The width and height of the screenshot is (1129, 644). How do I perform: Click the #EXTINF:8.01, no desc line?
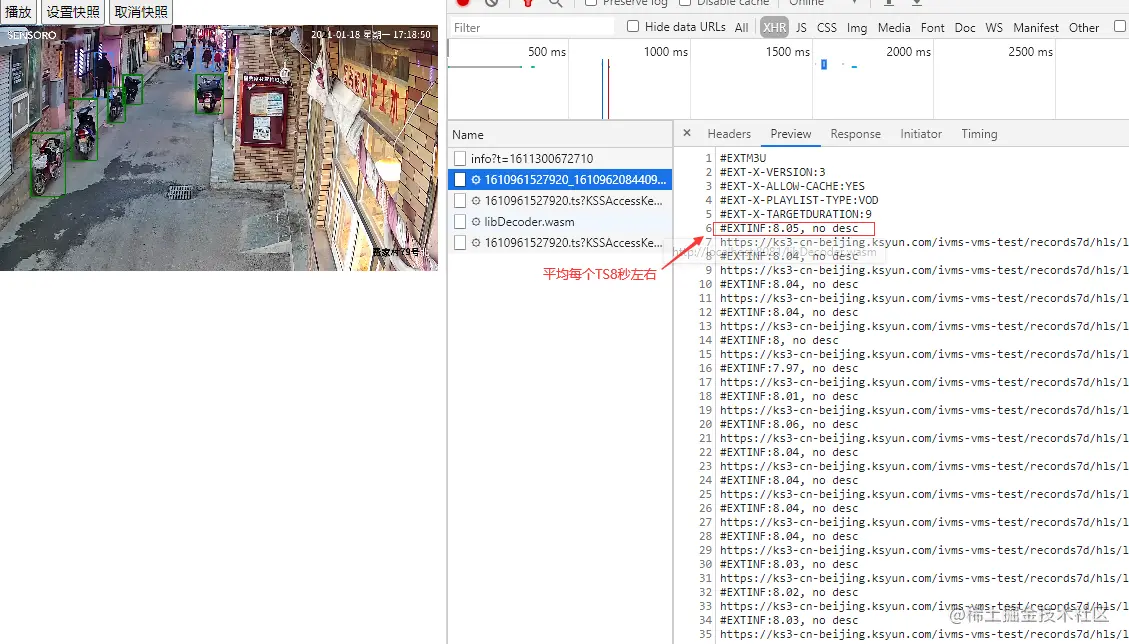click(788, 396)
